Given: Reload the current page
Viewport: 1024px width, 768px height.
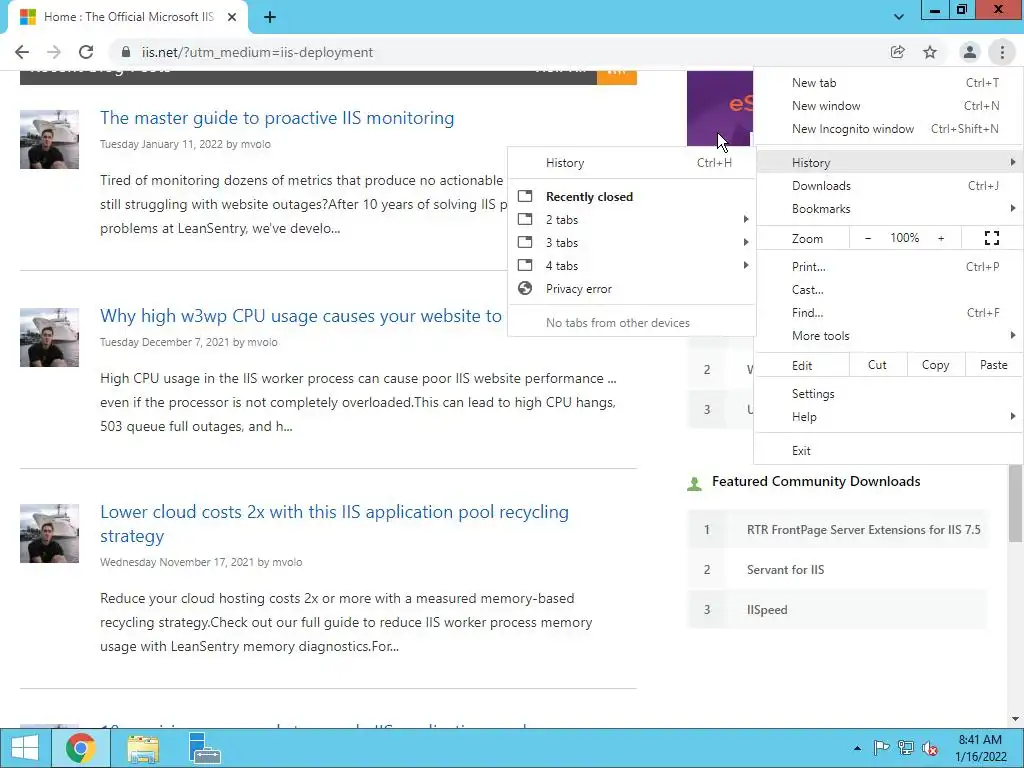Looking at the screenshot, I should pyautogui.click(x=86, y=52).
